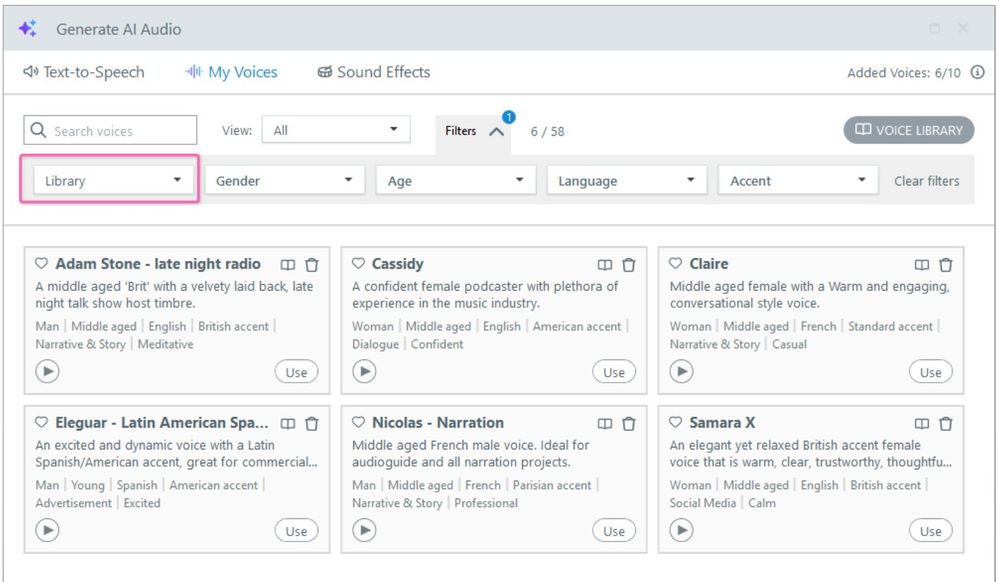Expand the Language filter dropdown
999x582 pixels.
tap(626, 181)
